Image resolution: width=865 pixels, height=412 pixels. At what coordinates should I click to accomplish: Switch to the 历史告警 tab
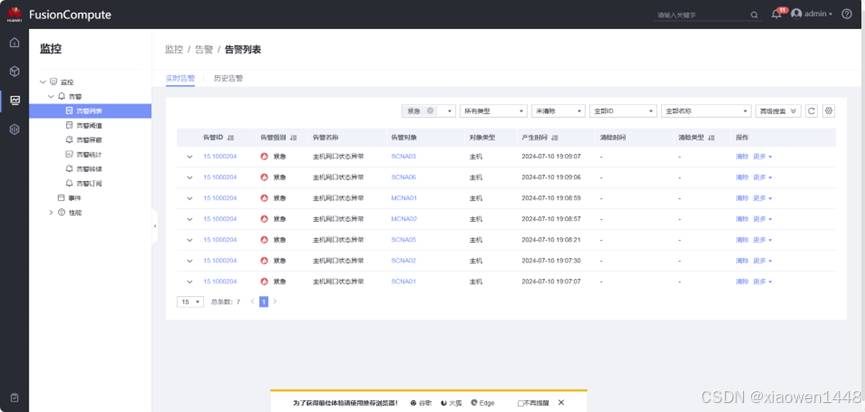tap(228, 78)
